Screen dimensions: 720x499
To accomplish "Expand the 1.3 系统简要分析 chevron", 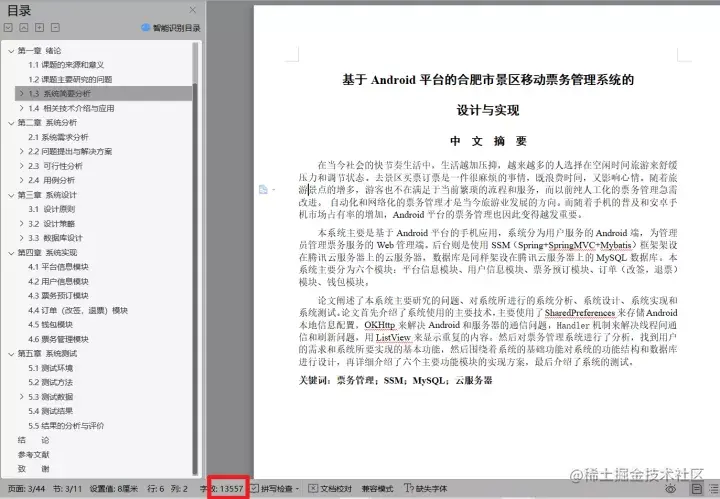I will pyautogui.click(x=22, y=94).
